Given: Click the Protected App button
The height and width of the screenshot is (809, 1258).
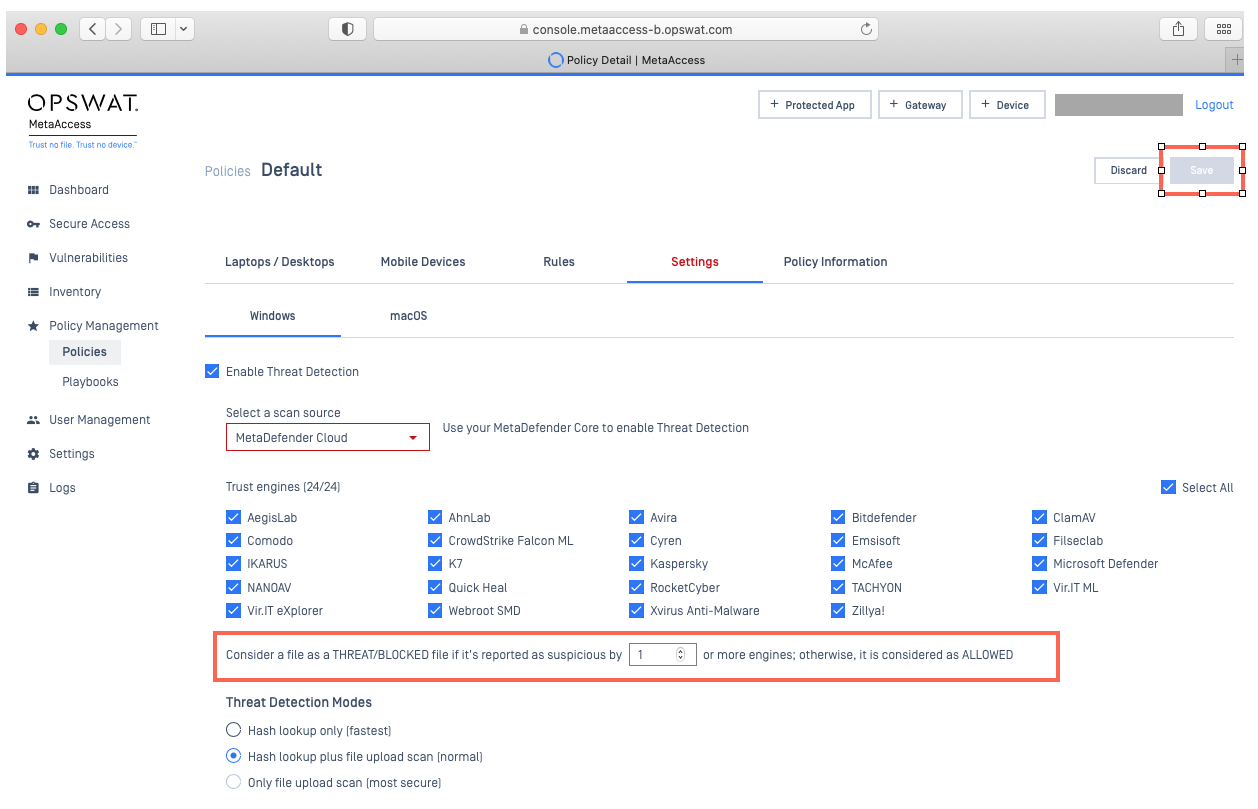Looking at the screenshot, I should click(814, 105).
